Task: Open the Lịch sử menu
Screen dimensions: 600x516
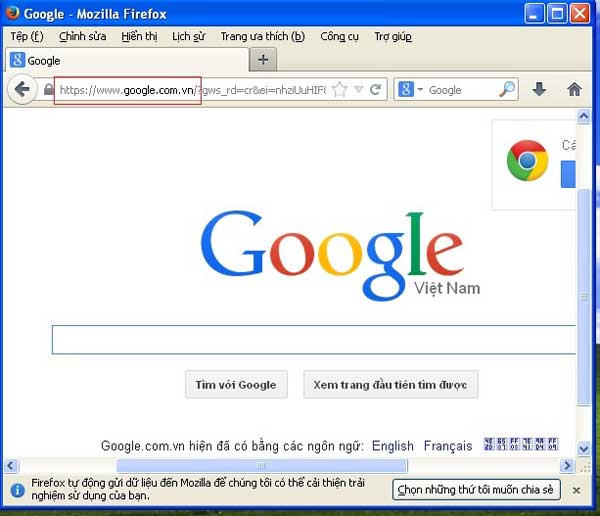Action: click(189, 36)
